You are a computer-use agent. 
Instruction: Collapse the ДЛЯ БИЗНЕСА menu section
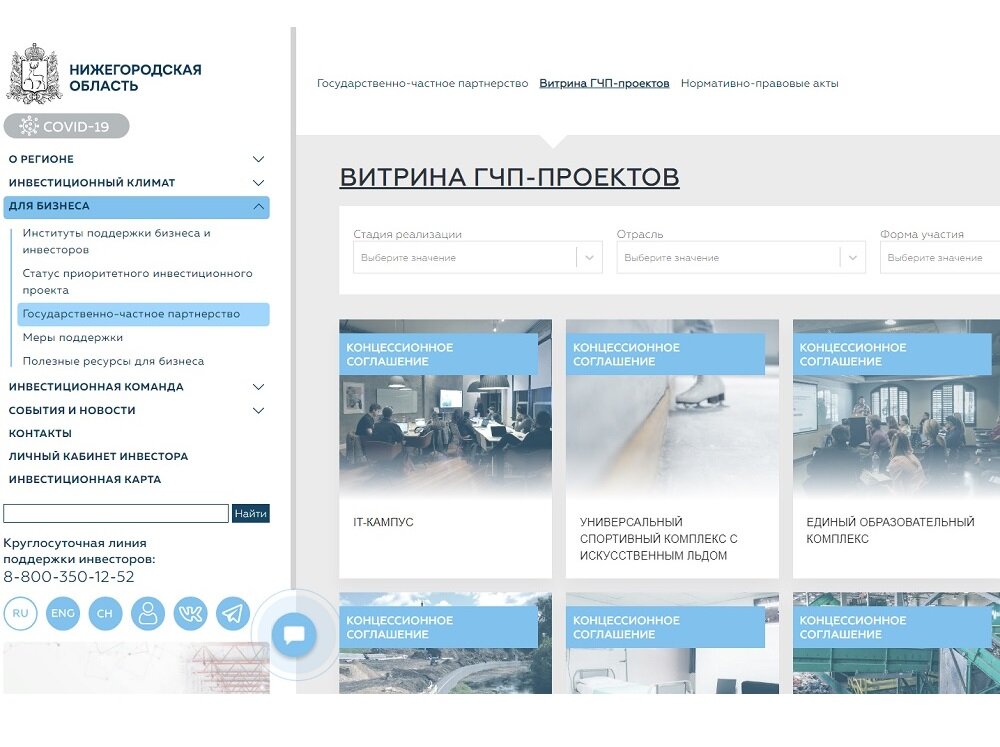tap(136, 207)
